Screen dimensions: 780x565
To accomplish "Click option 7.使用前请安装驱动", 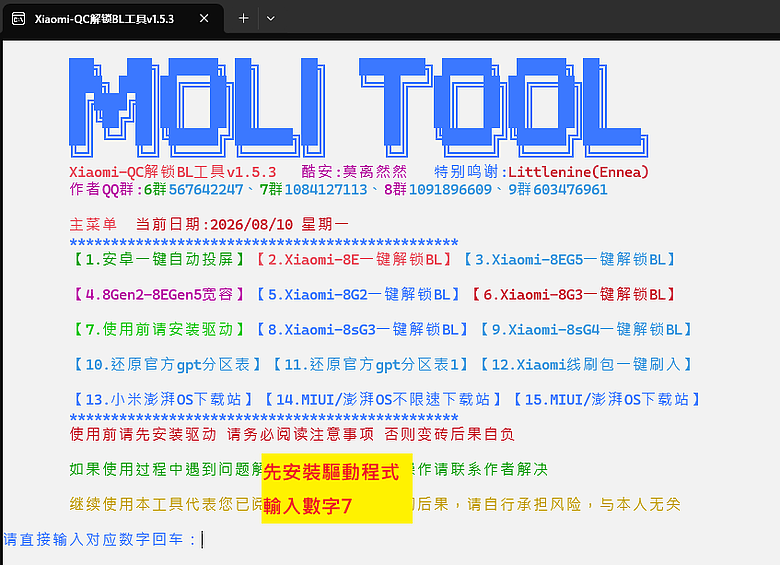I will (x=159, y=329).
